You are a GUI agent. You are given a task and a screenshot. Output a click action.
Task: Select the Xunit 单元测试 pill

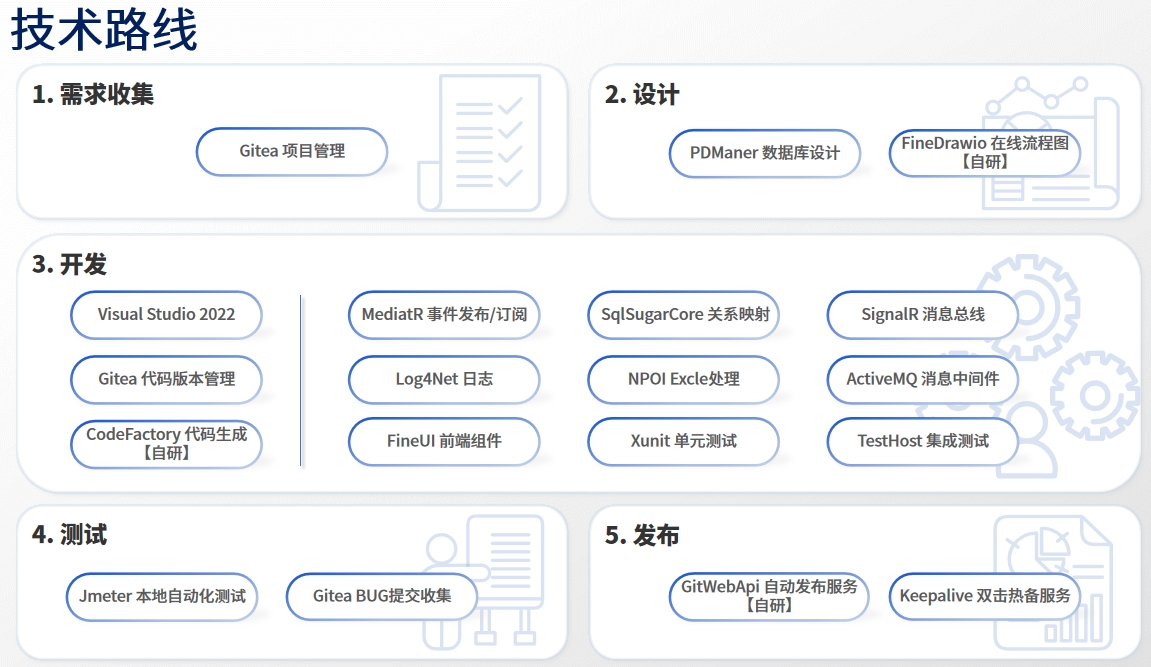tap(683, 442)
